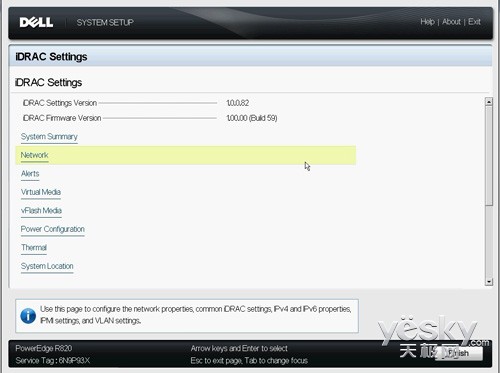The width and height of the screenshot is (500, 373).
Task: Select the Thermal settings link
Action: pos(34,248)
